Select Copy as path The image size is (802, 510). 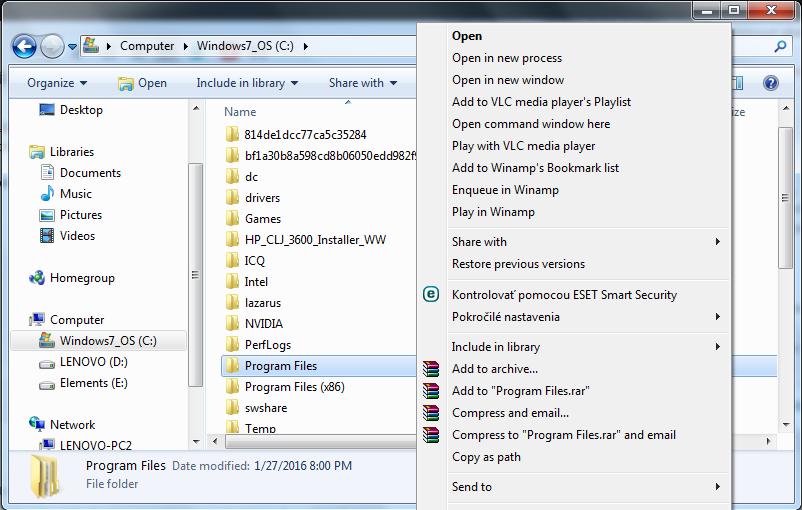[486, 457]
